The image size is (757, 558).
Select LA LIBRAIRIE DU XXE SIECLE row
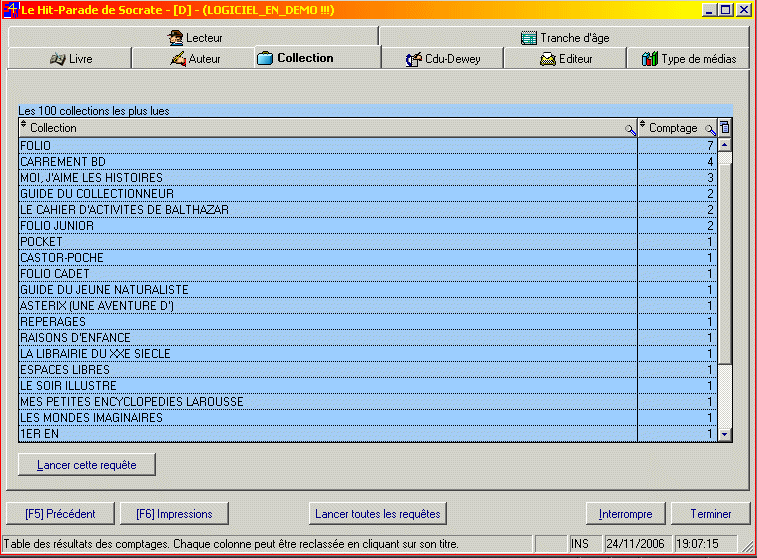point(367,353)
